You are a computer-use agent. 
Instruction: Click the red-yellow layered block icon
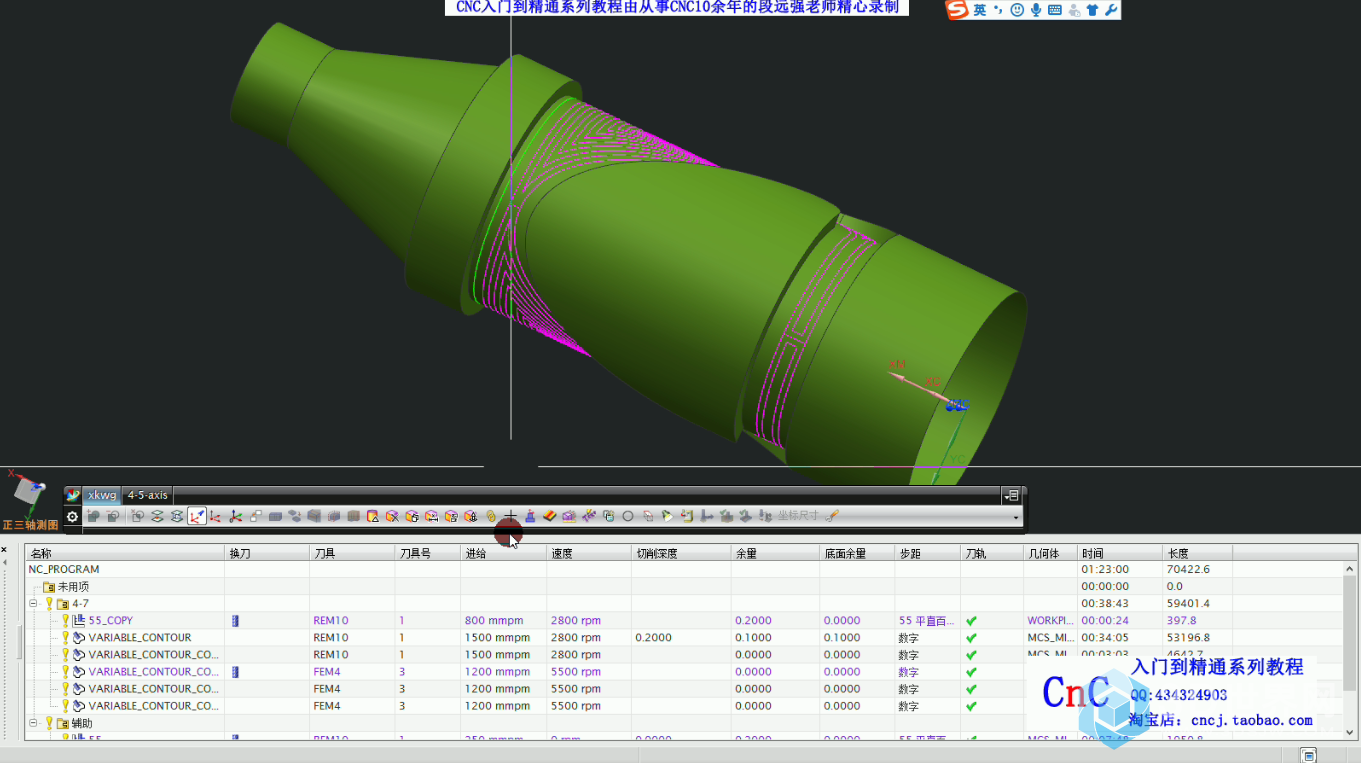pos(550,516)
